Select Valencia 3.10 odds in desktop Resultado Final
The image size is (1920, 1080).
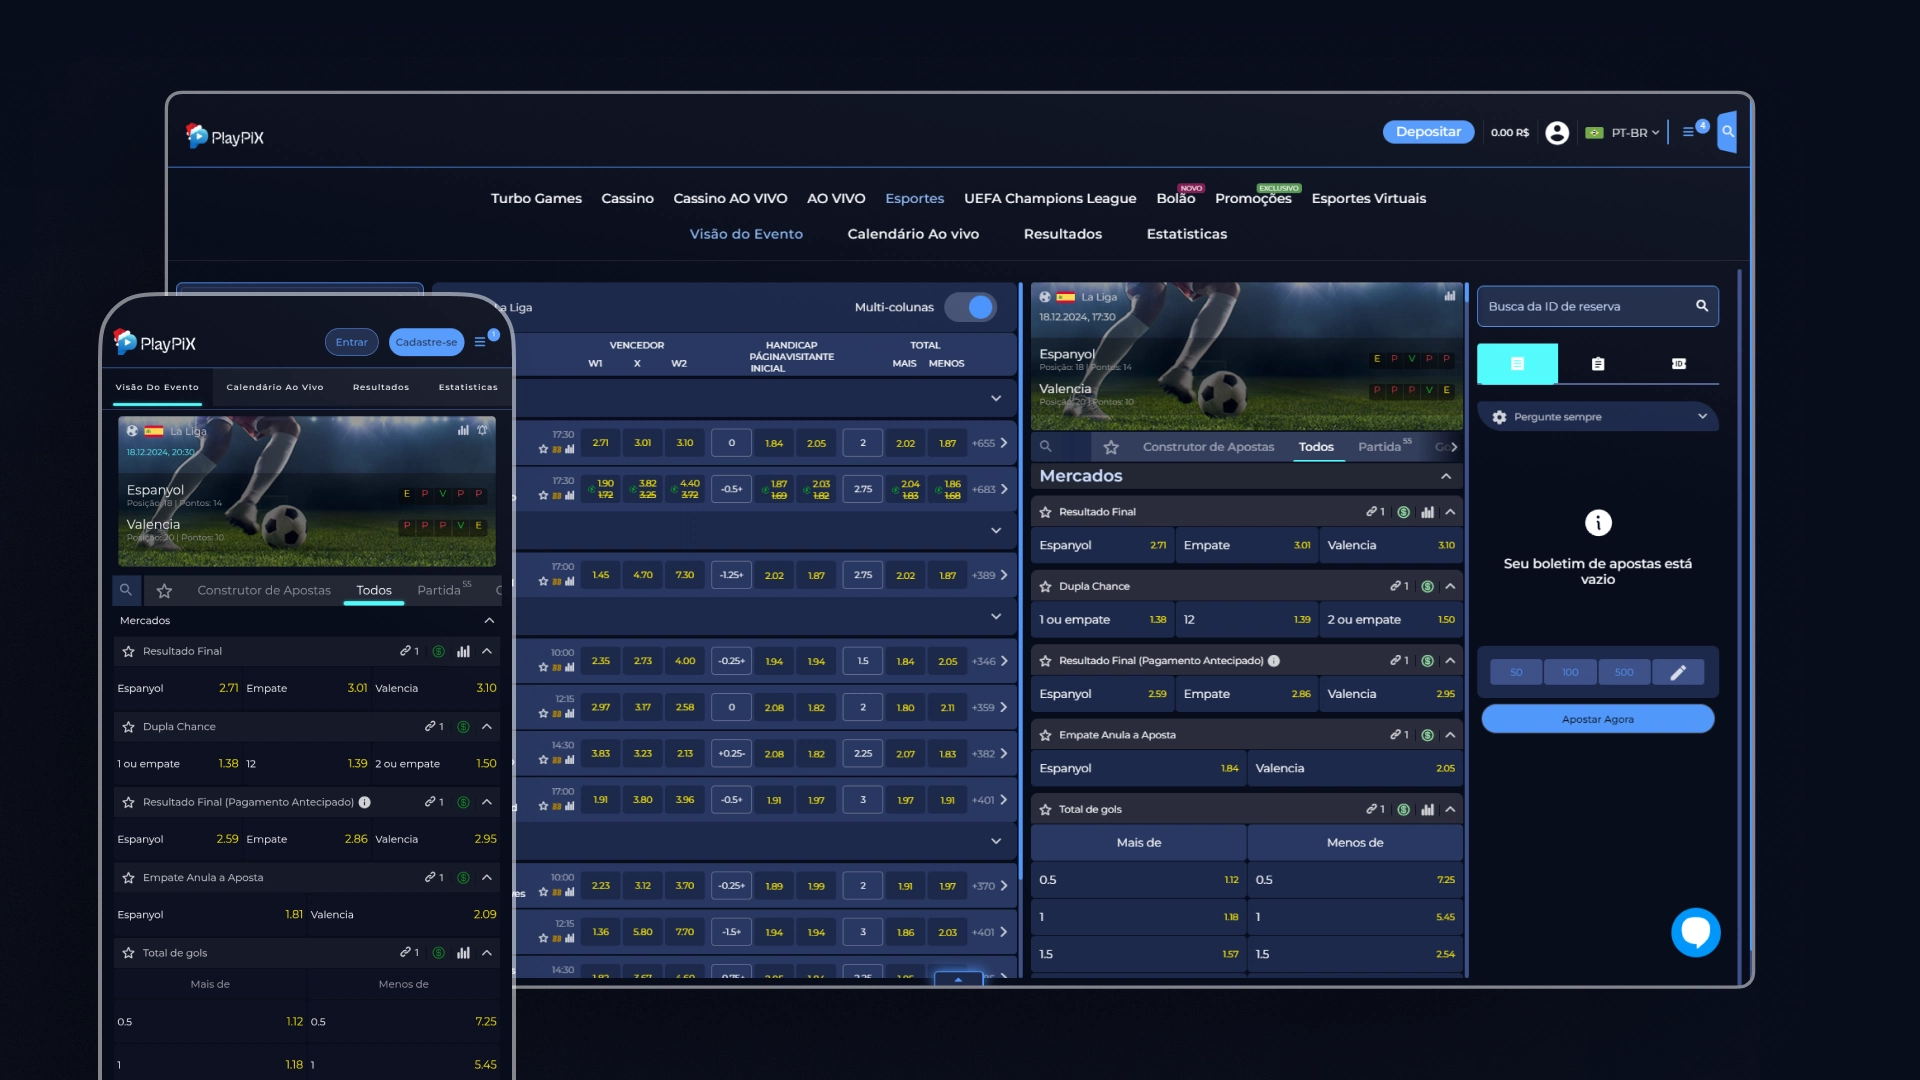[1391, 546]
